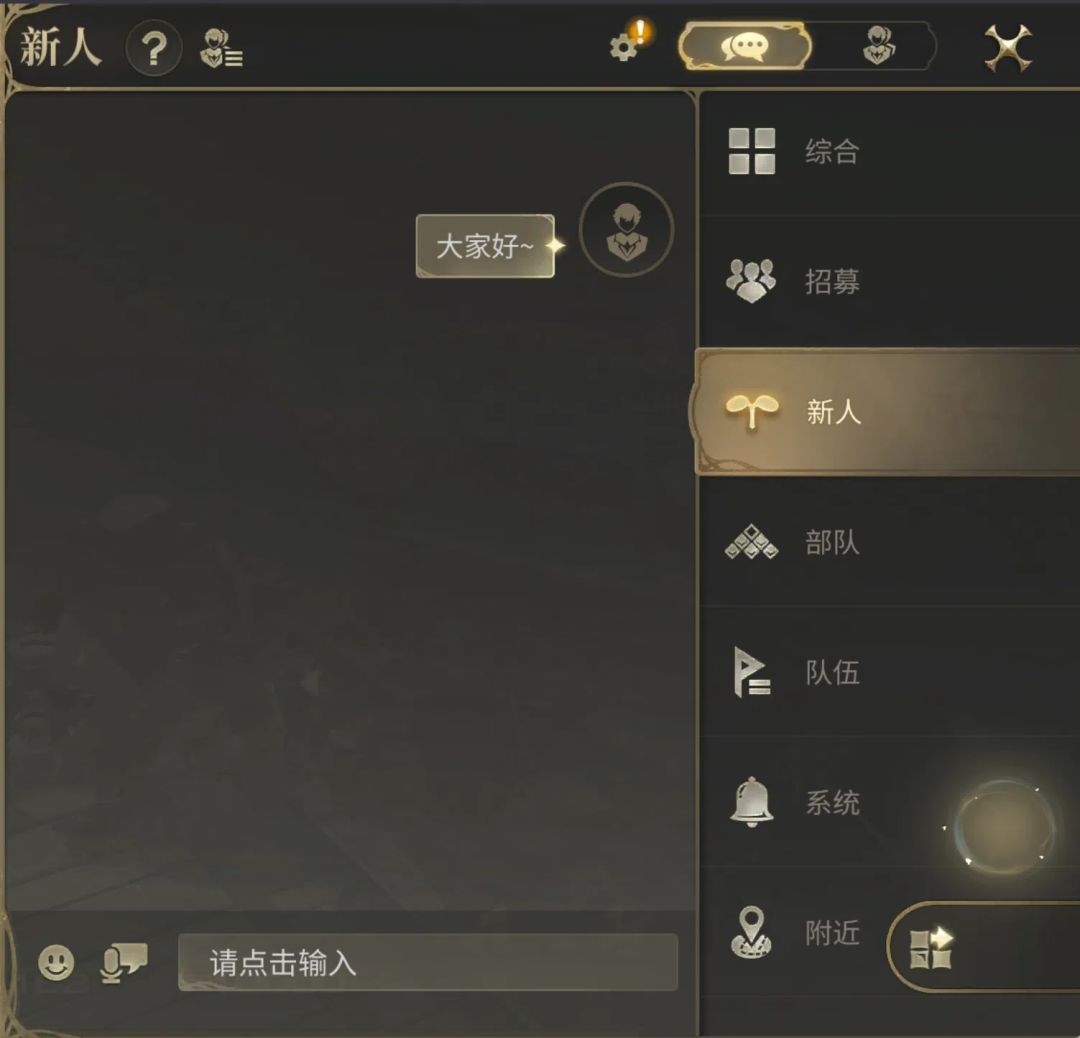The width and height of the screenshot is (1080, 1038).
Task: Open the 部队 channel
Action: click(x=889, y=542)
